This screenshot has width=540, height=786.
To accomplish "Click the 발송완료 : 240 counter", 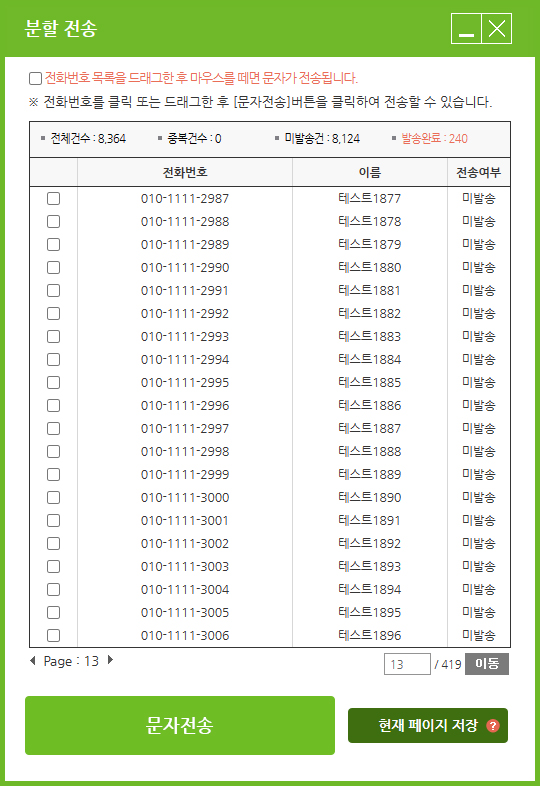I will click(x=434, y=138).
